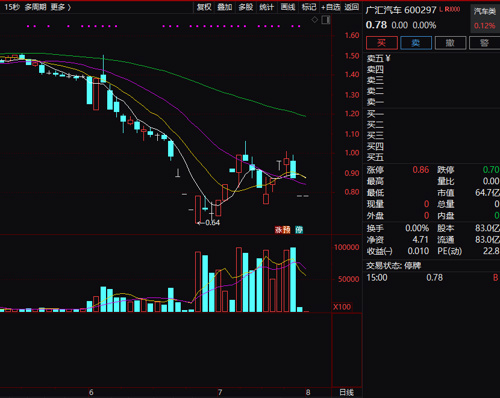Click the ¥ symbol next to 卖五

click(387, 58)
